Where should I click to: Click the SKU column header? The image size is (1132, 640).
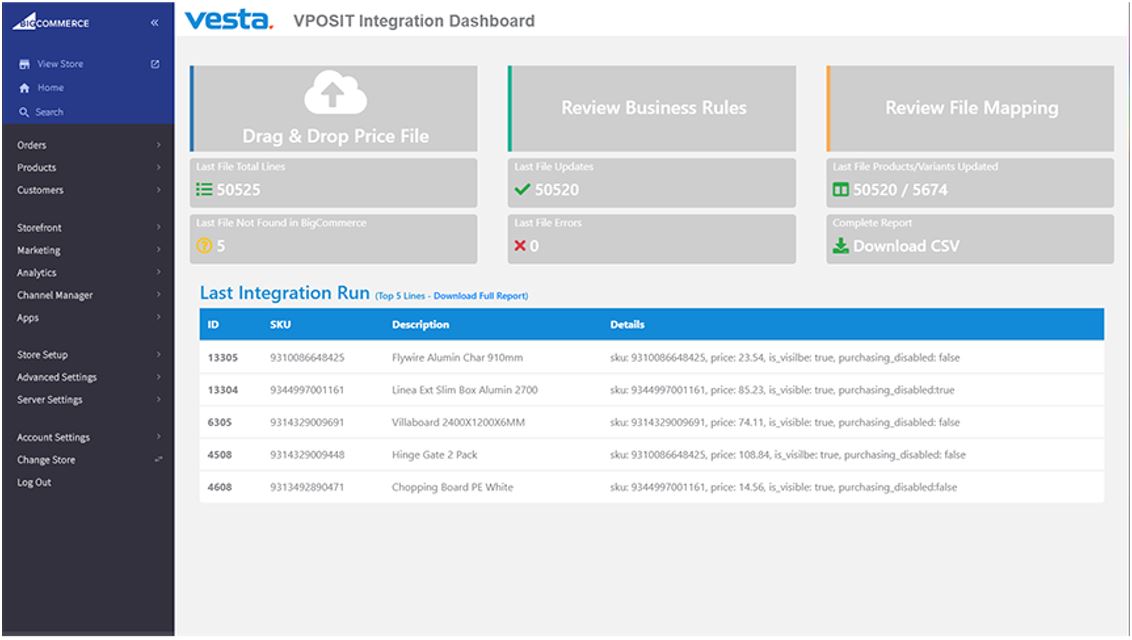point(280,325)
